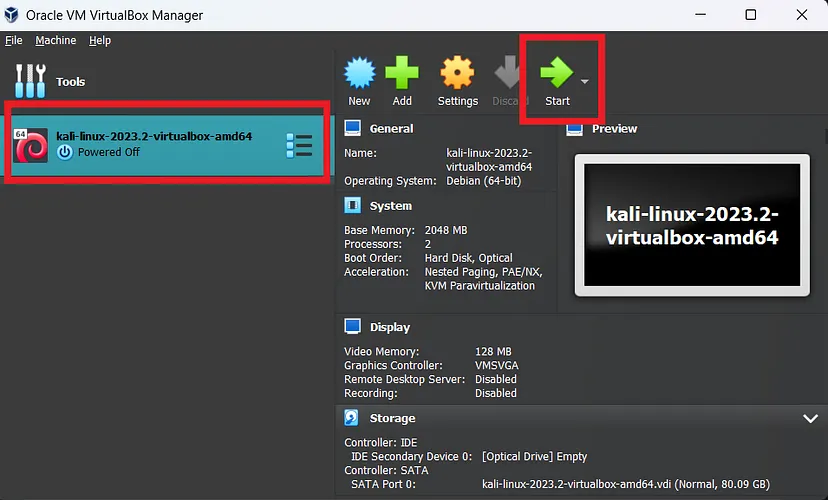The width and height of the screenshot is (828, 500).
Task: Click the Add machine green plus icon
Action: pos(402,72)
